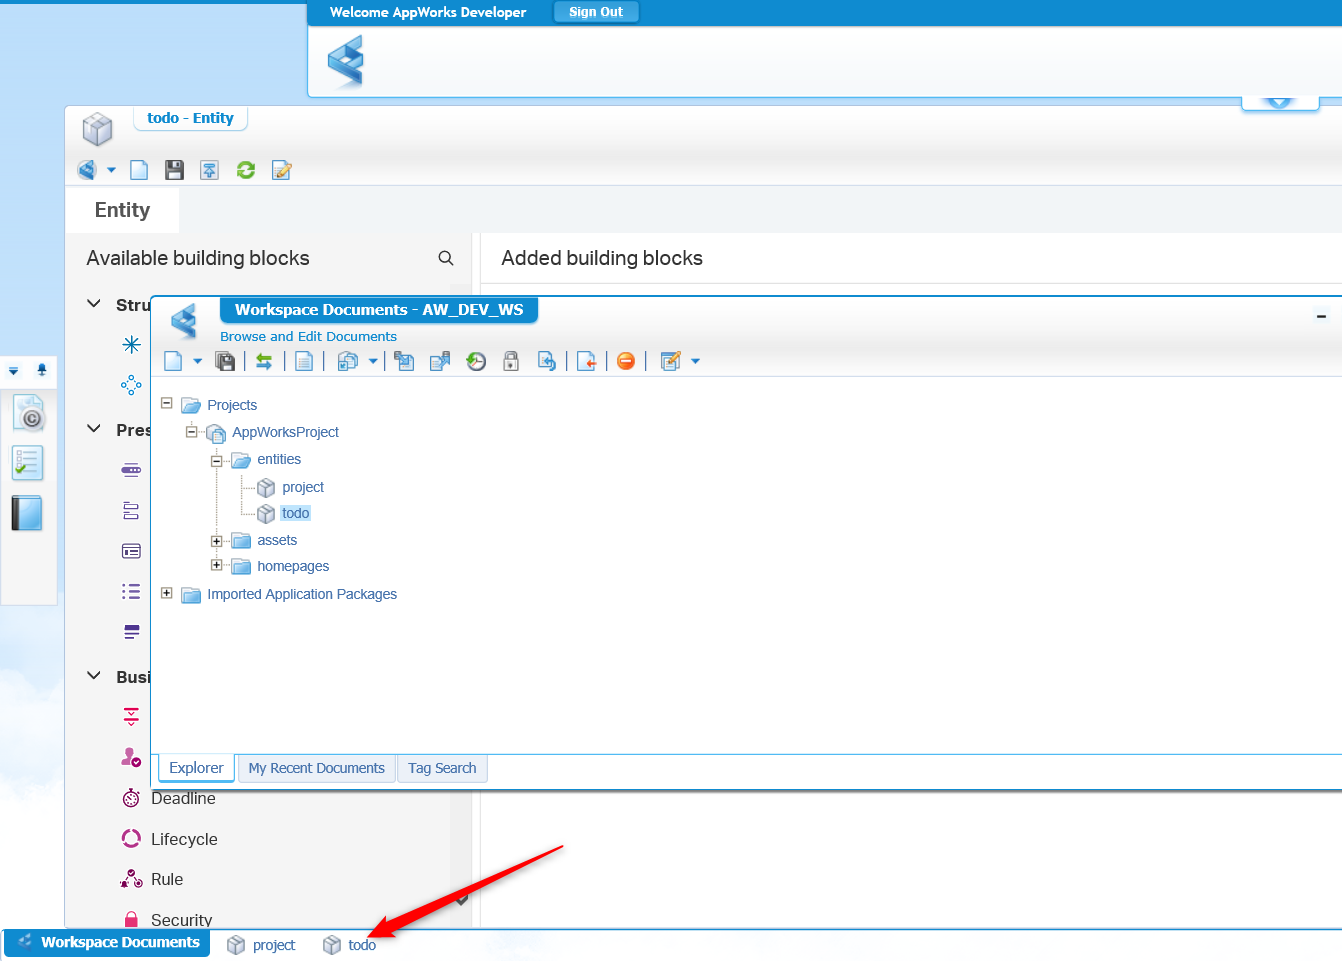Collapse the entities folder node
This screenshot has height=961, width=1342.
coord(217,461)
